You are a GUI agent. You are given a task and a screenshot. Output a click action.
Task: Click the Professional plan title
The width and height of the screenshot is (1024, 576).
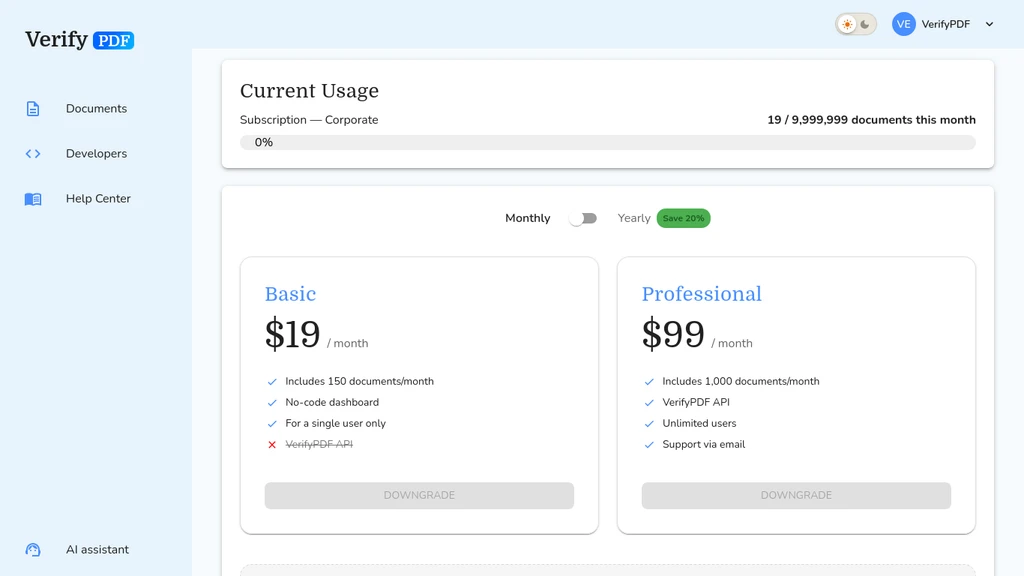701,294
